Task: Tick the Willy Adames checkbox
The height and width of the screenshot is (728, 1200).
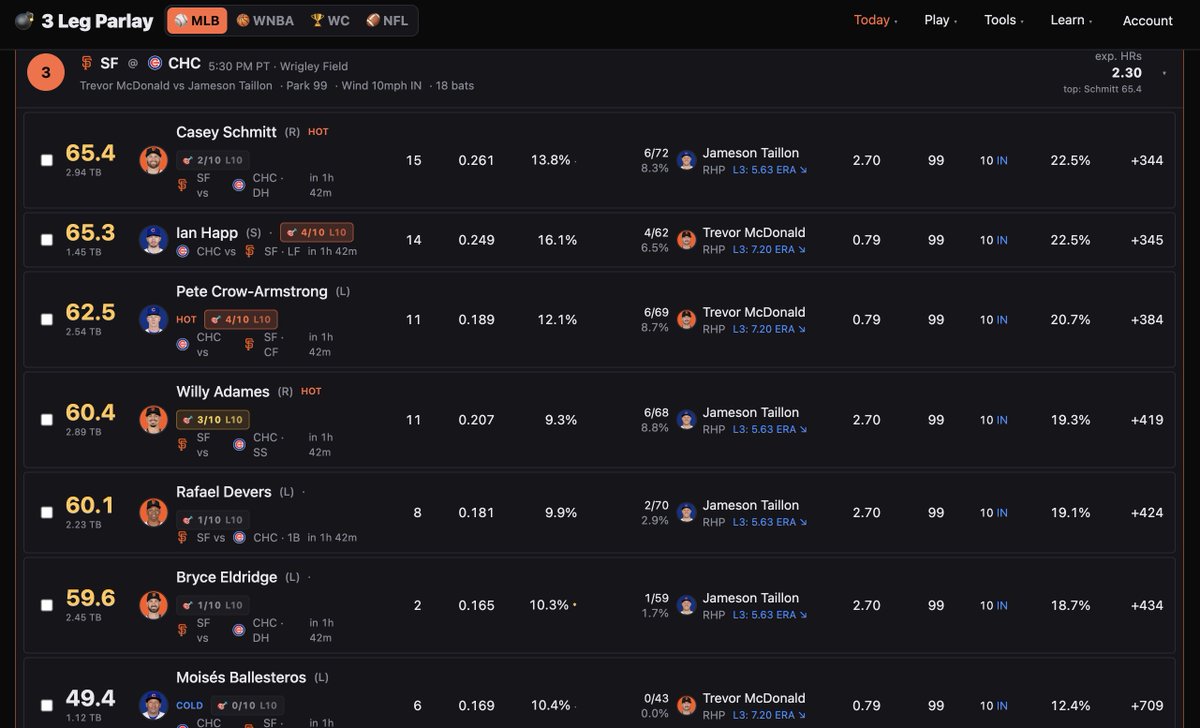Action: [x=47, y=420]
